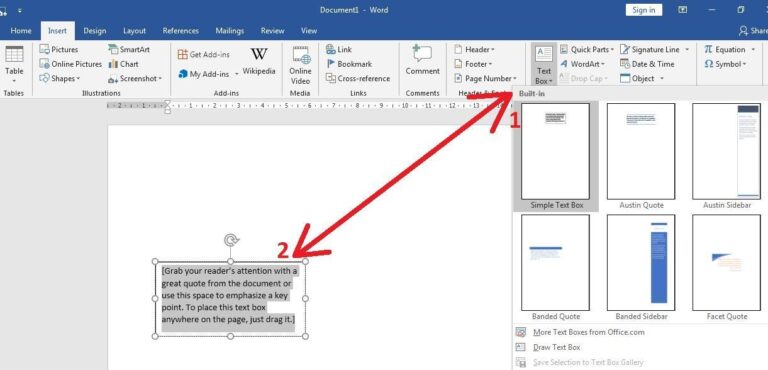Image resolution: width=768 pixels, height=370 pixels.
Task: Choose Draw Text Box
Action: [x=556, y=347]
